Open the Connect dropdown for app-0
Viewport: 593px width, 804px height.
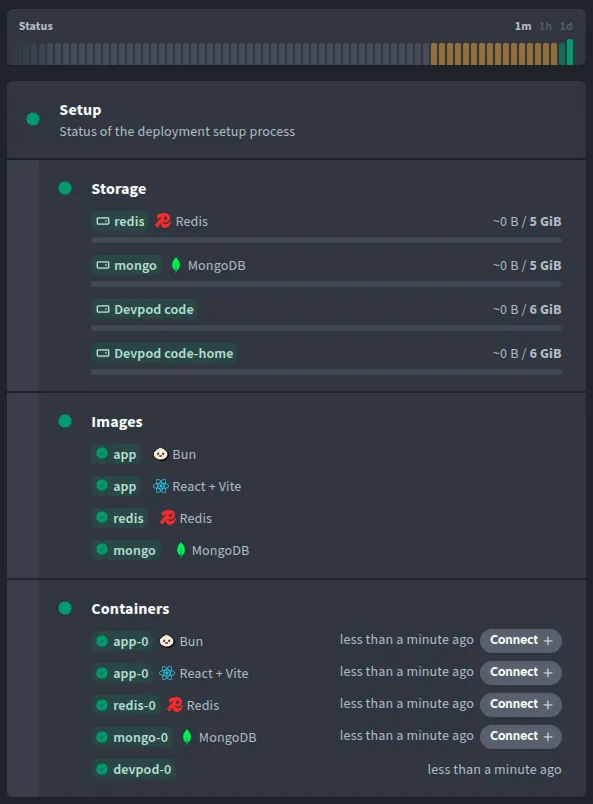pos(520,641)
